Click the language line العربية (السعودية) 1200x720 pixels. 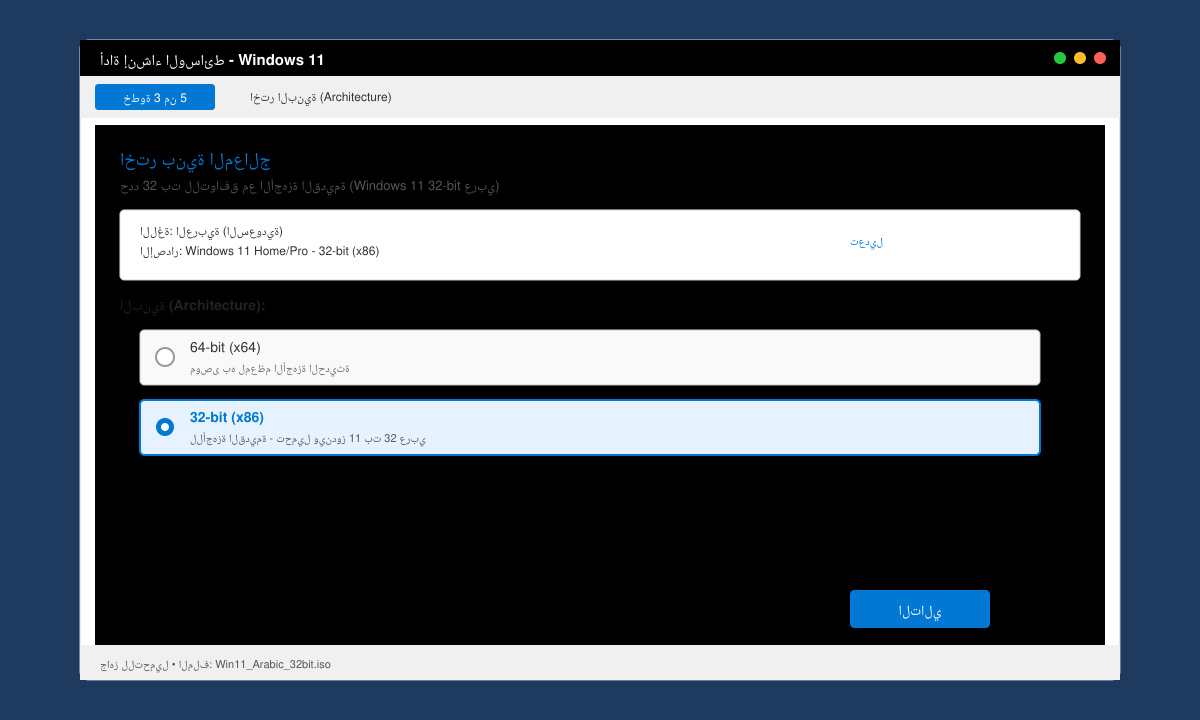click(x=211, y=231)
